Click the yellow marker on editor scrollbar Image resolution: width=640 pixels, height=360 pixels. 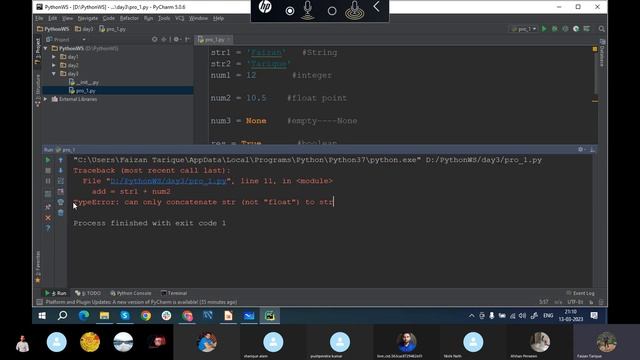point(595,100)
